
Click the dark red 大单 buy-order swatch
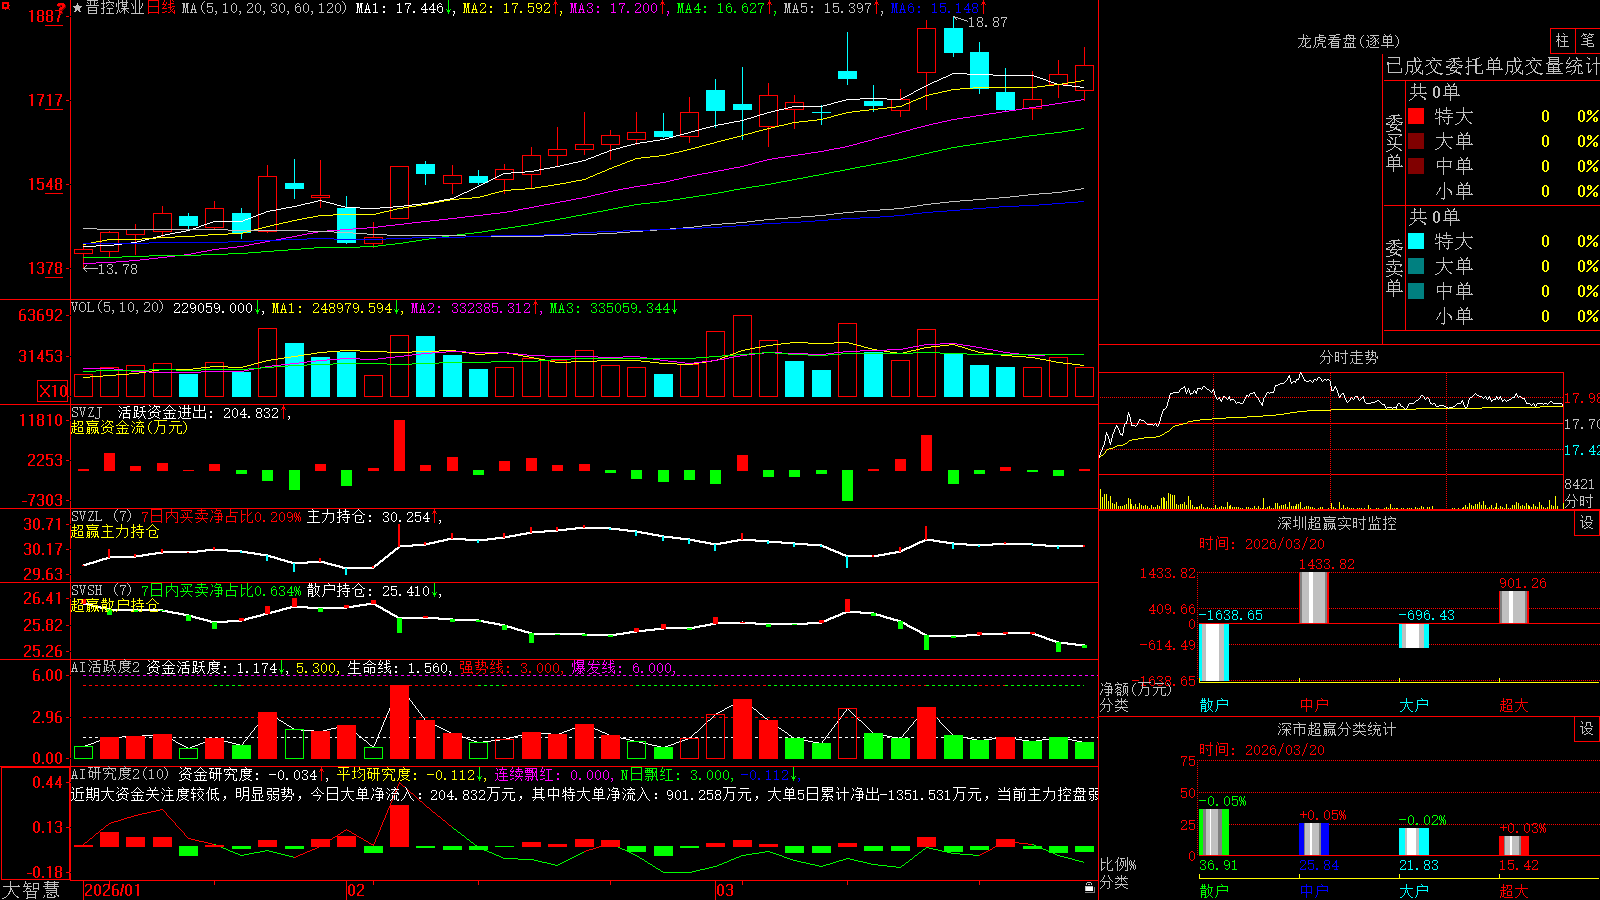[x=1416, y=141]
